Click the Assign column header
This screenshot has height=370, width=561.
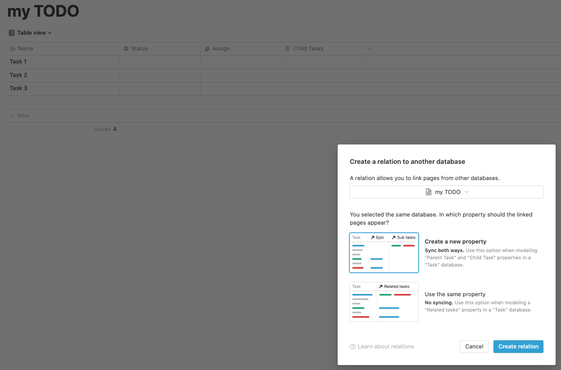tap(241, 48)
